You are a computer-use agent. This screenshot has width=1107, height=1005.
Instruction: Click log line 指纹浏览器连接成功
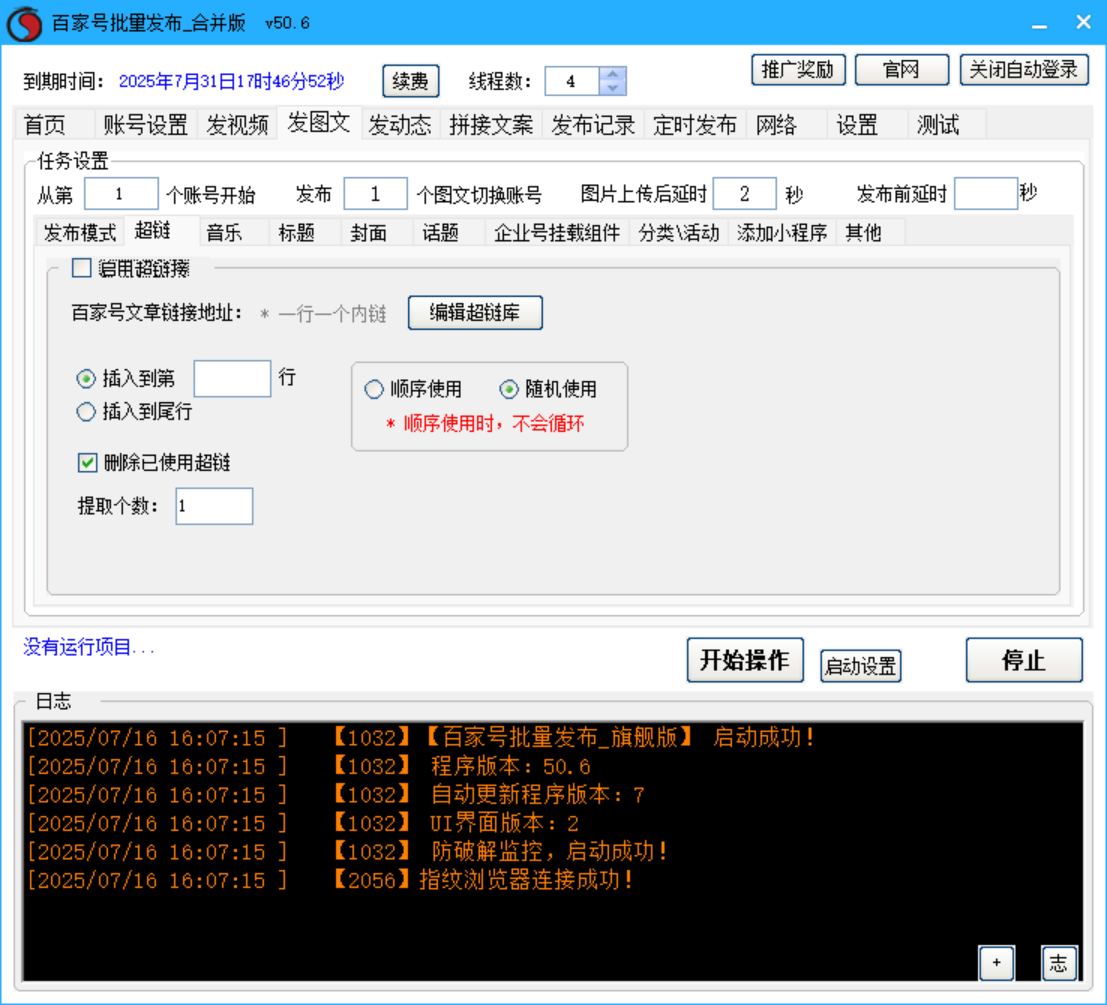[330, 880]
